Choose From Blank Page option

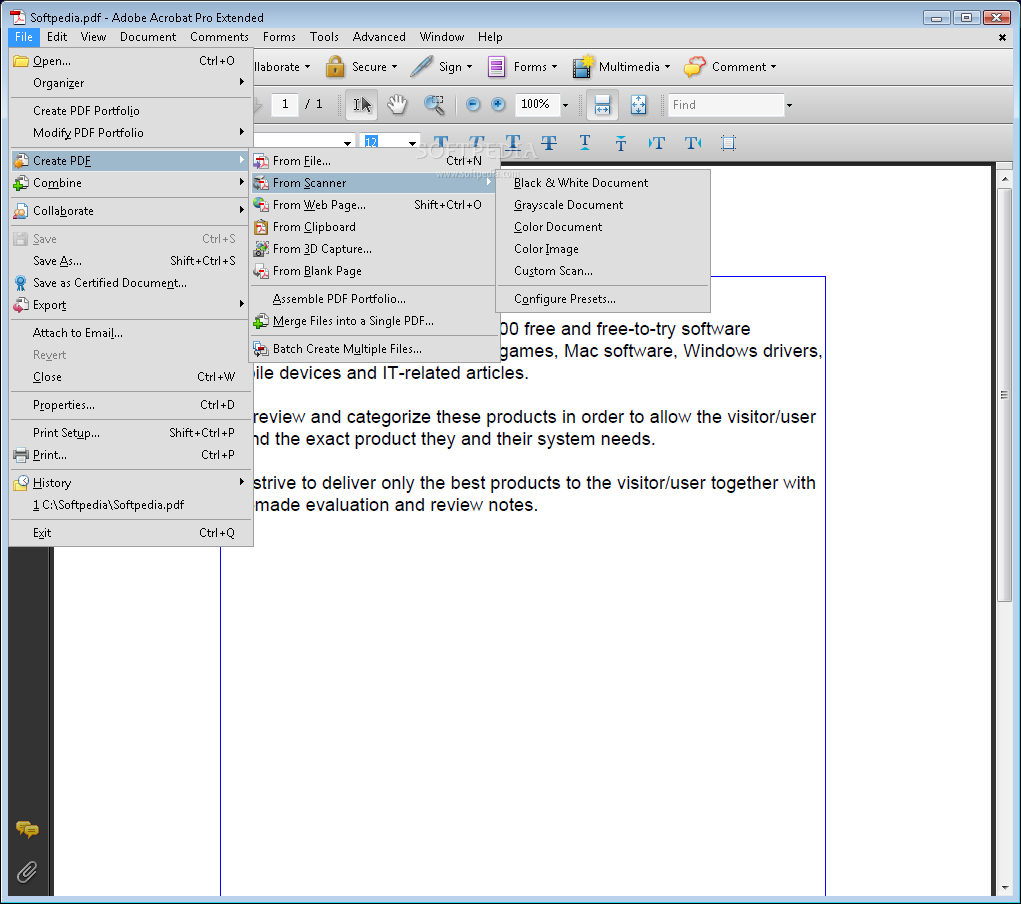(x=373, y=271)
